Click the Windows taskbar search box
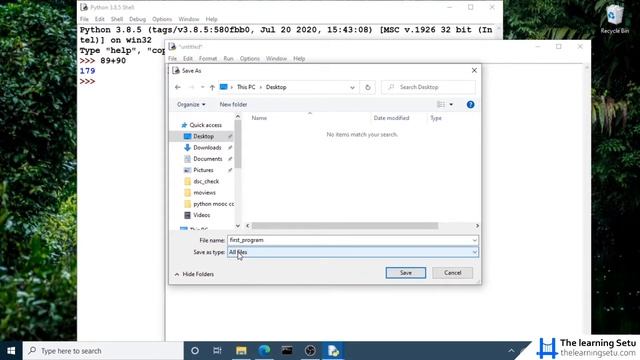The height and width of the screenshot is (360, 640). click(103, 351)
